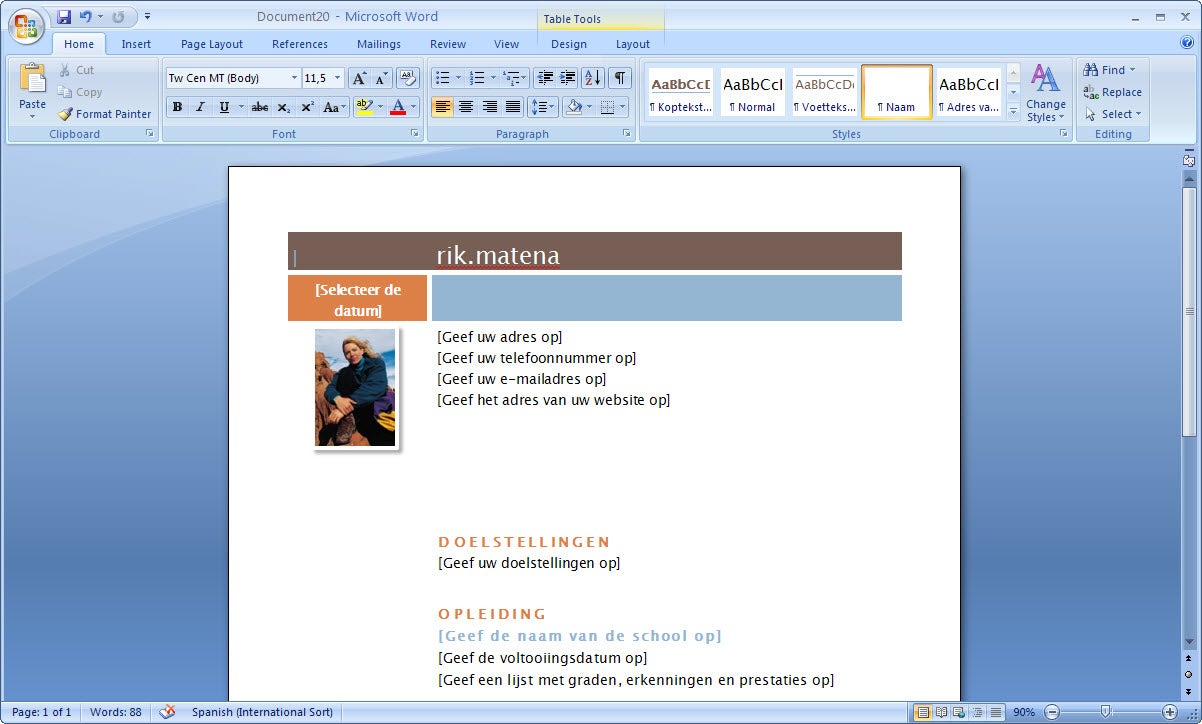Viewport: 1202px width, 724px height.
Task: Apply strikethrough formatting
Action: coord(260,107)
